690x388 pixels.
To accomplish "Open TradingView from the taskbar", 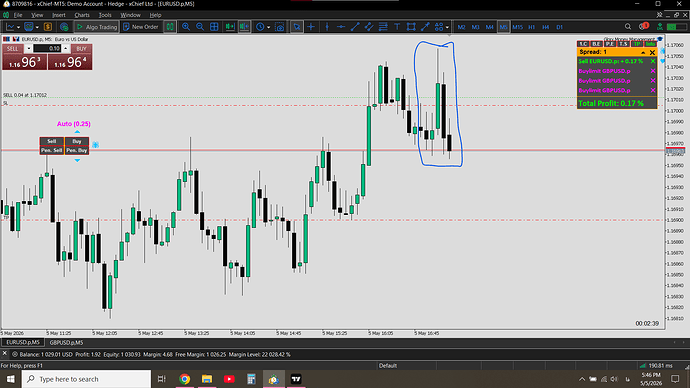I will pos(296,379).
